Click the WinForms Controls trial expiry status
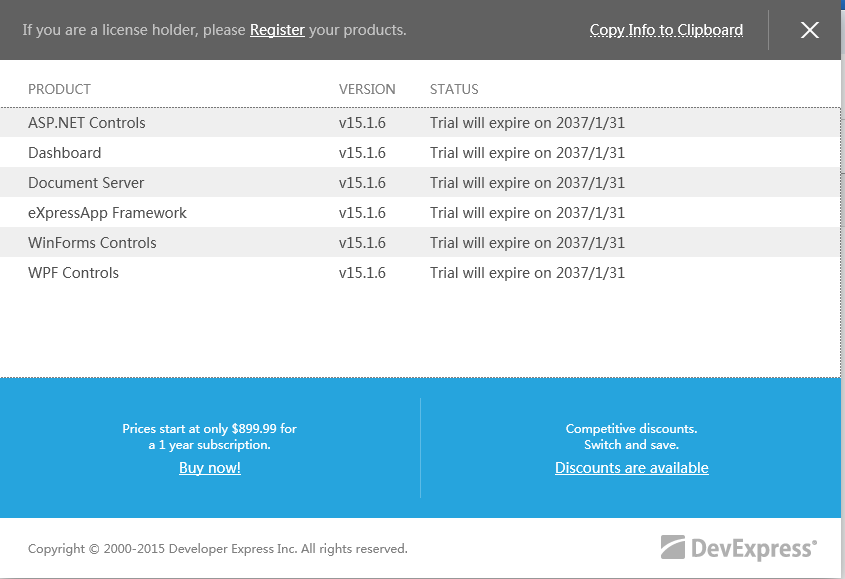845x579 pixels. tap(527, 243)
